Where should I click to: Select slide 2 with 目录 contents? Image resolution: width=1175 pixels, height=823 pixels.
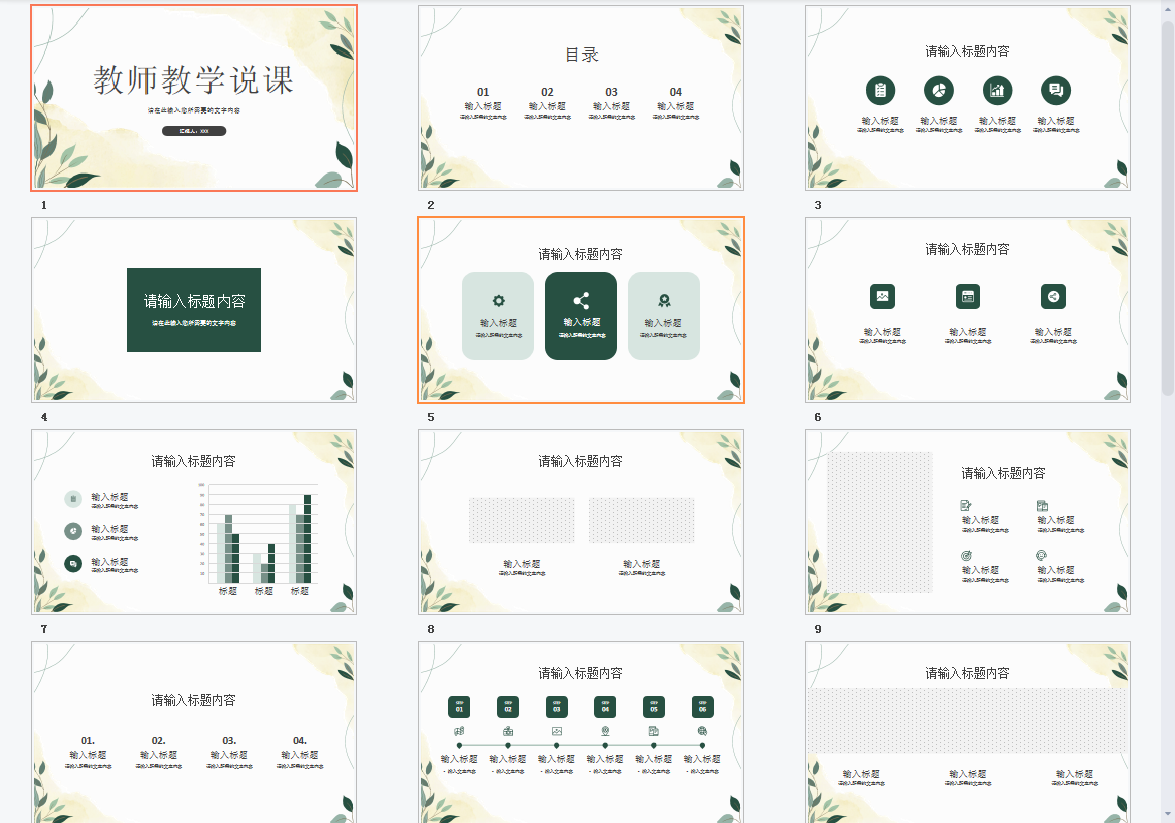click(581, 98)
